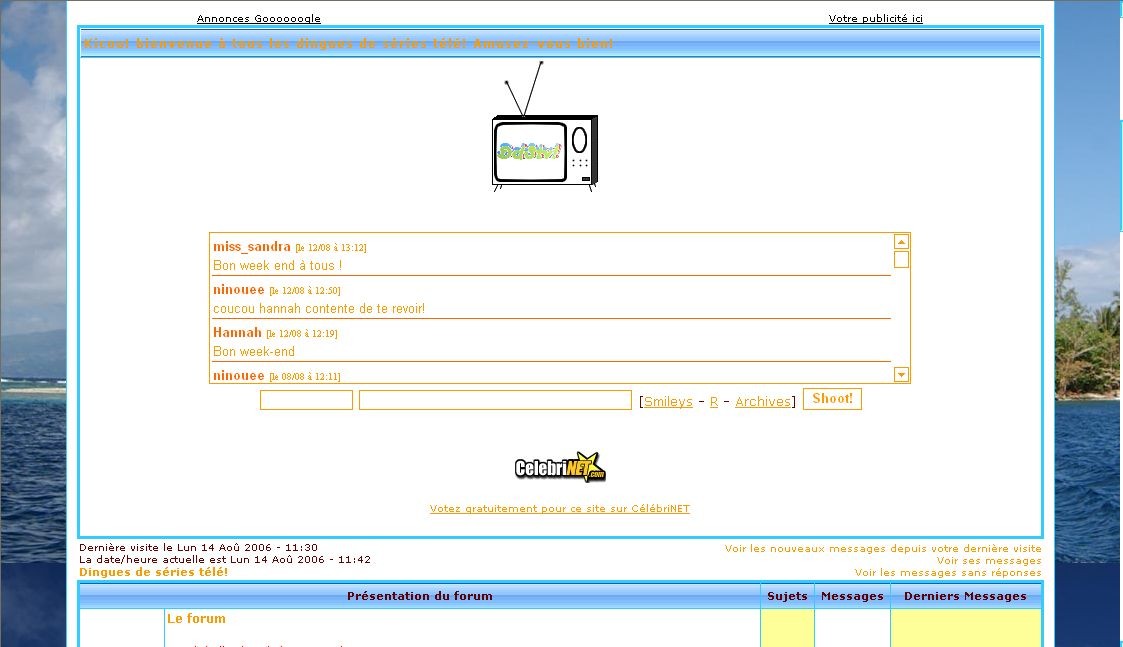Open Voir ses messages link
The height and width of the screenshot is (647, 1123).
[989, 561]
